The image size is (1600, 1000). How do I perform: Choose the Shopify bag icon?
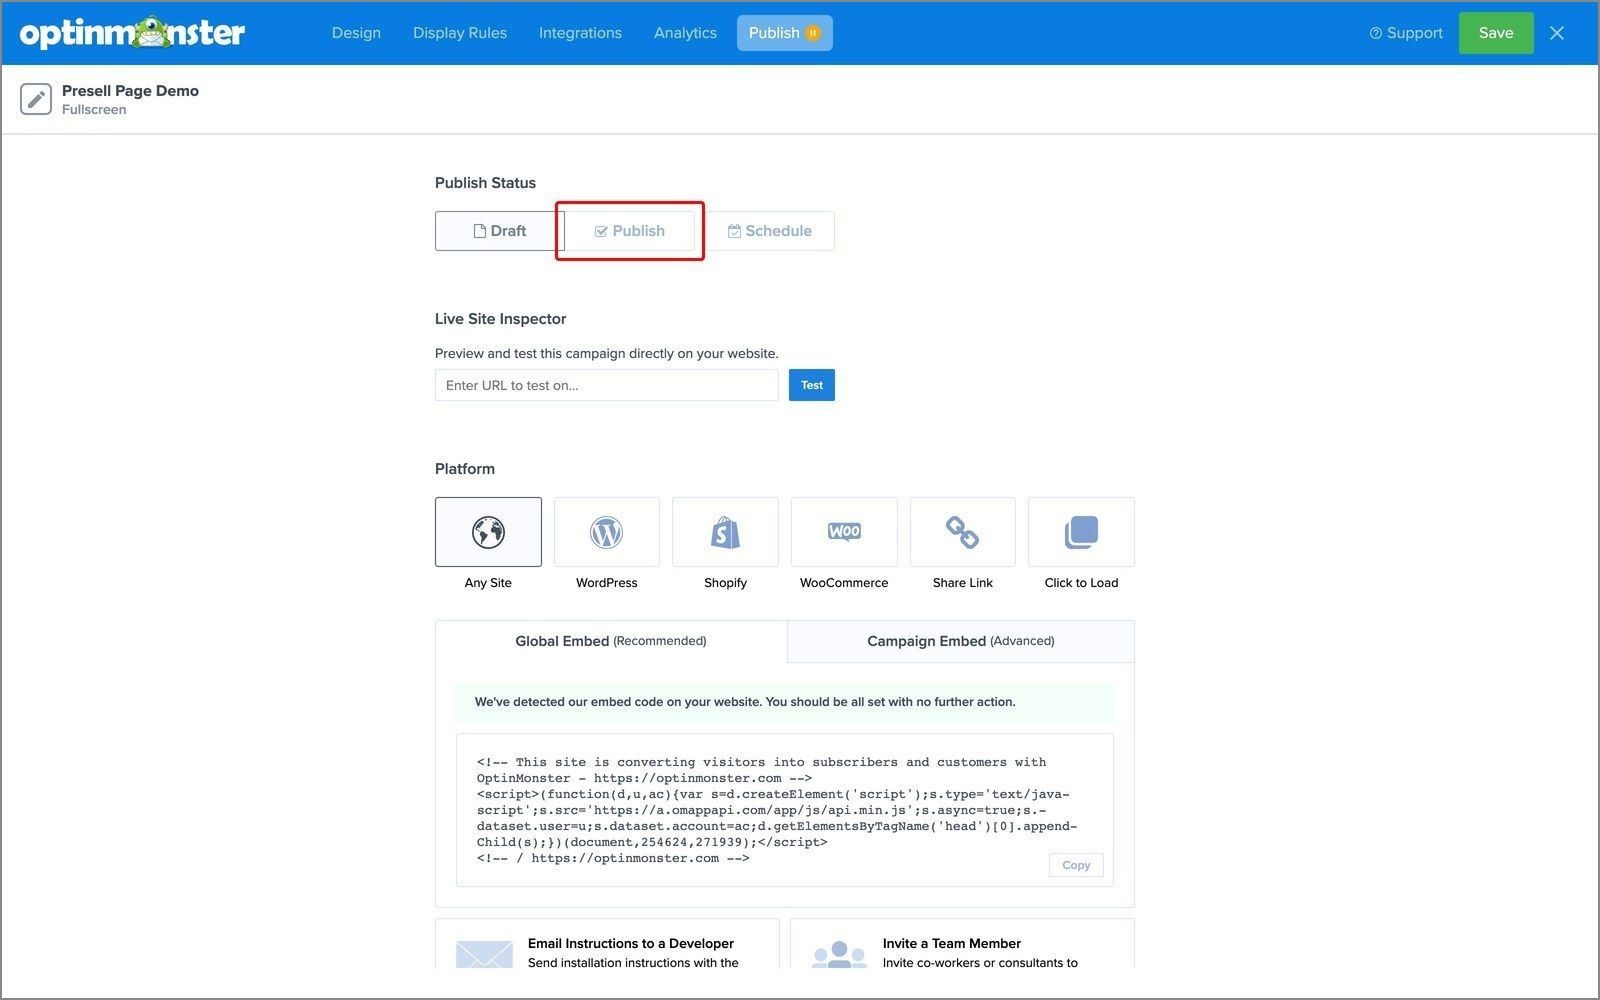725,532
